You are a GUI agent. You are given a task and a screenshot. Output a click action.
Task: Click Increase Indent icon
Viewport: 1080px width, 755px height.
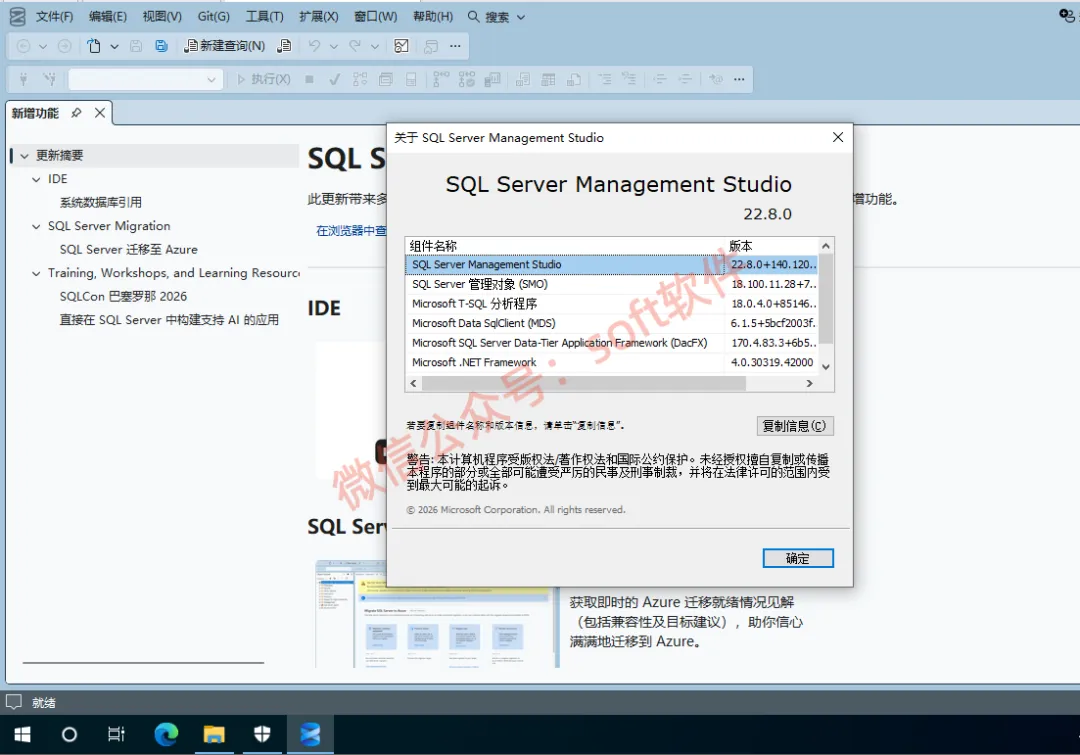[685, 79]
